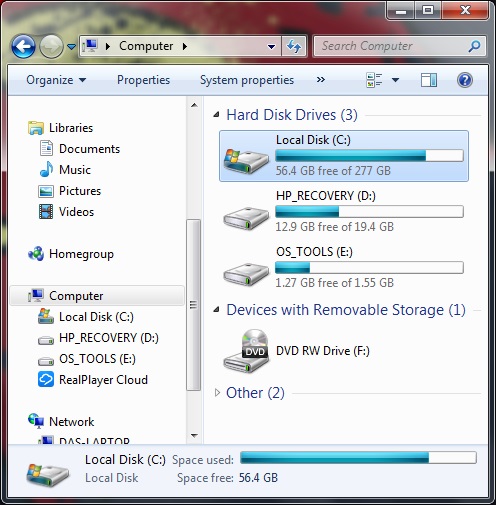
Task: Click the Forward navigation arrow
Action: [51, 46]
